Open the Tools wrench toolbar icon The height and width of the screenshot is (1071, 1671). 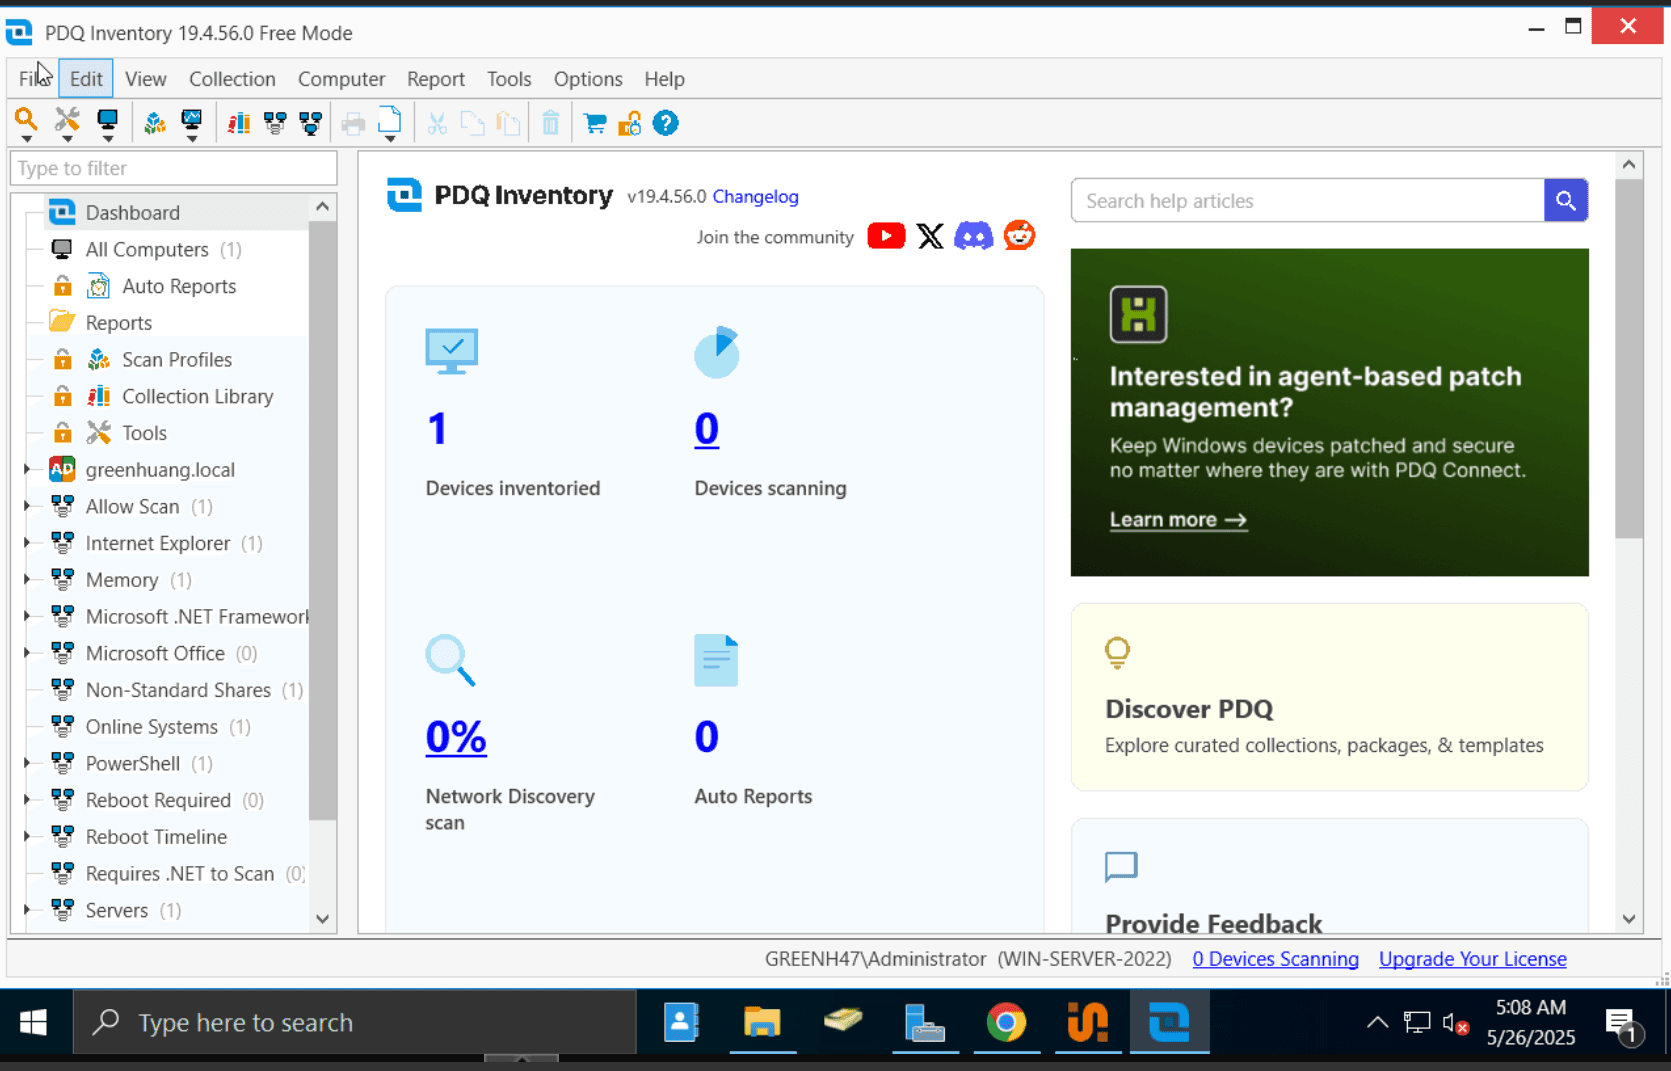tap(67, 120)
